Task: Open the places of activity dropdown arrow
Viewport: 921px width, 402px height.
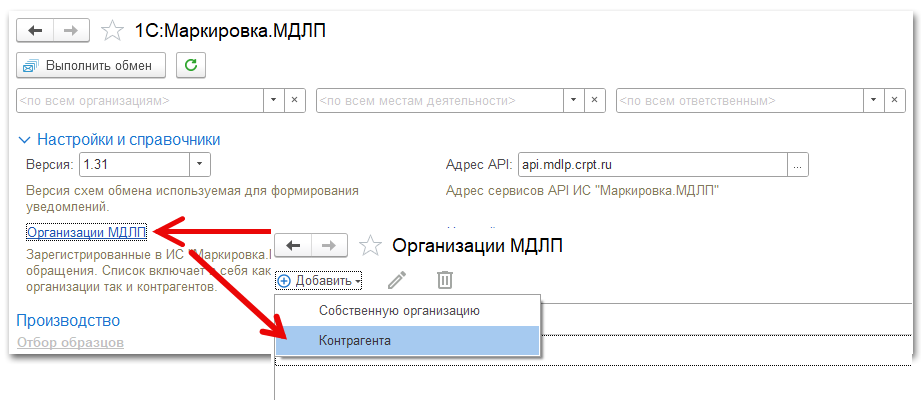Action: coord(573,100)
